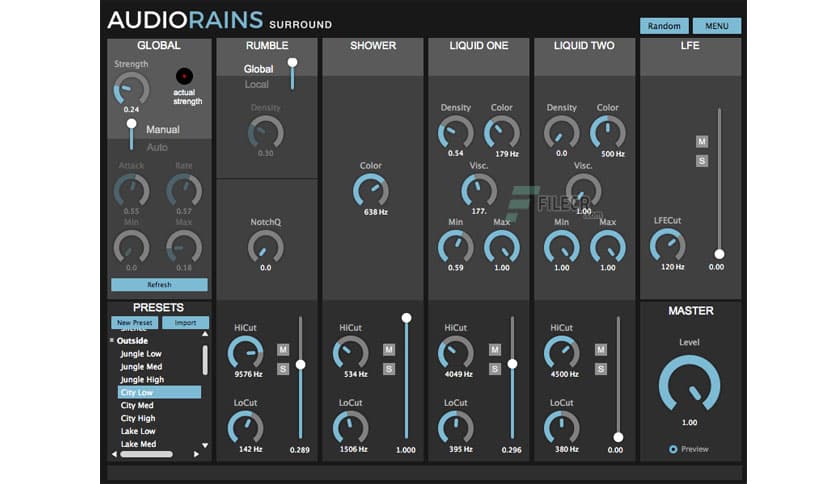Click the Rumble LoCut knob
Viewport: 836px width, 484px height.
coord(245,428)
